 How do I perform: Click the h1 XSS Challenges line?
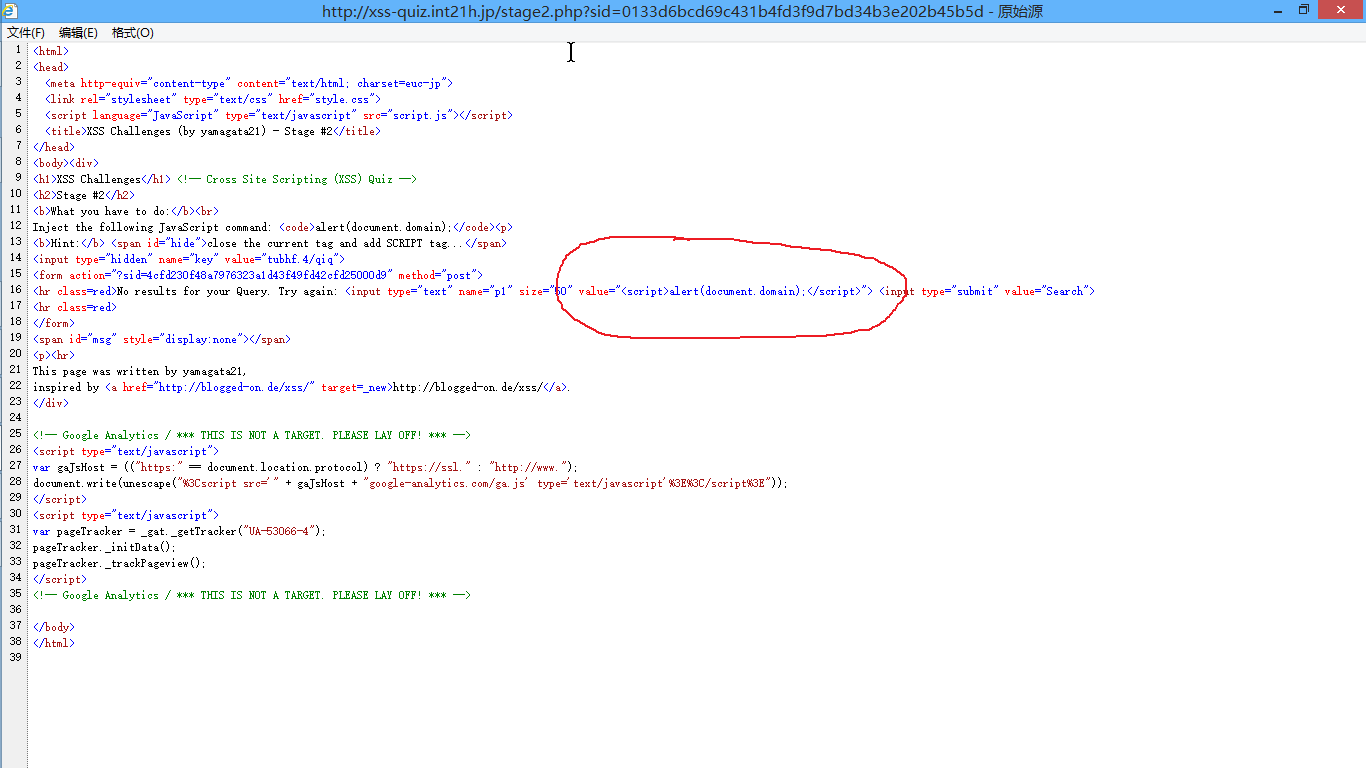click(x=225, y=179)
